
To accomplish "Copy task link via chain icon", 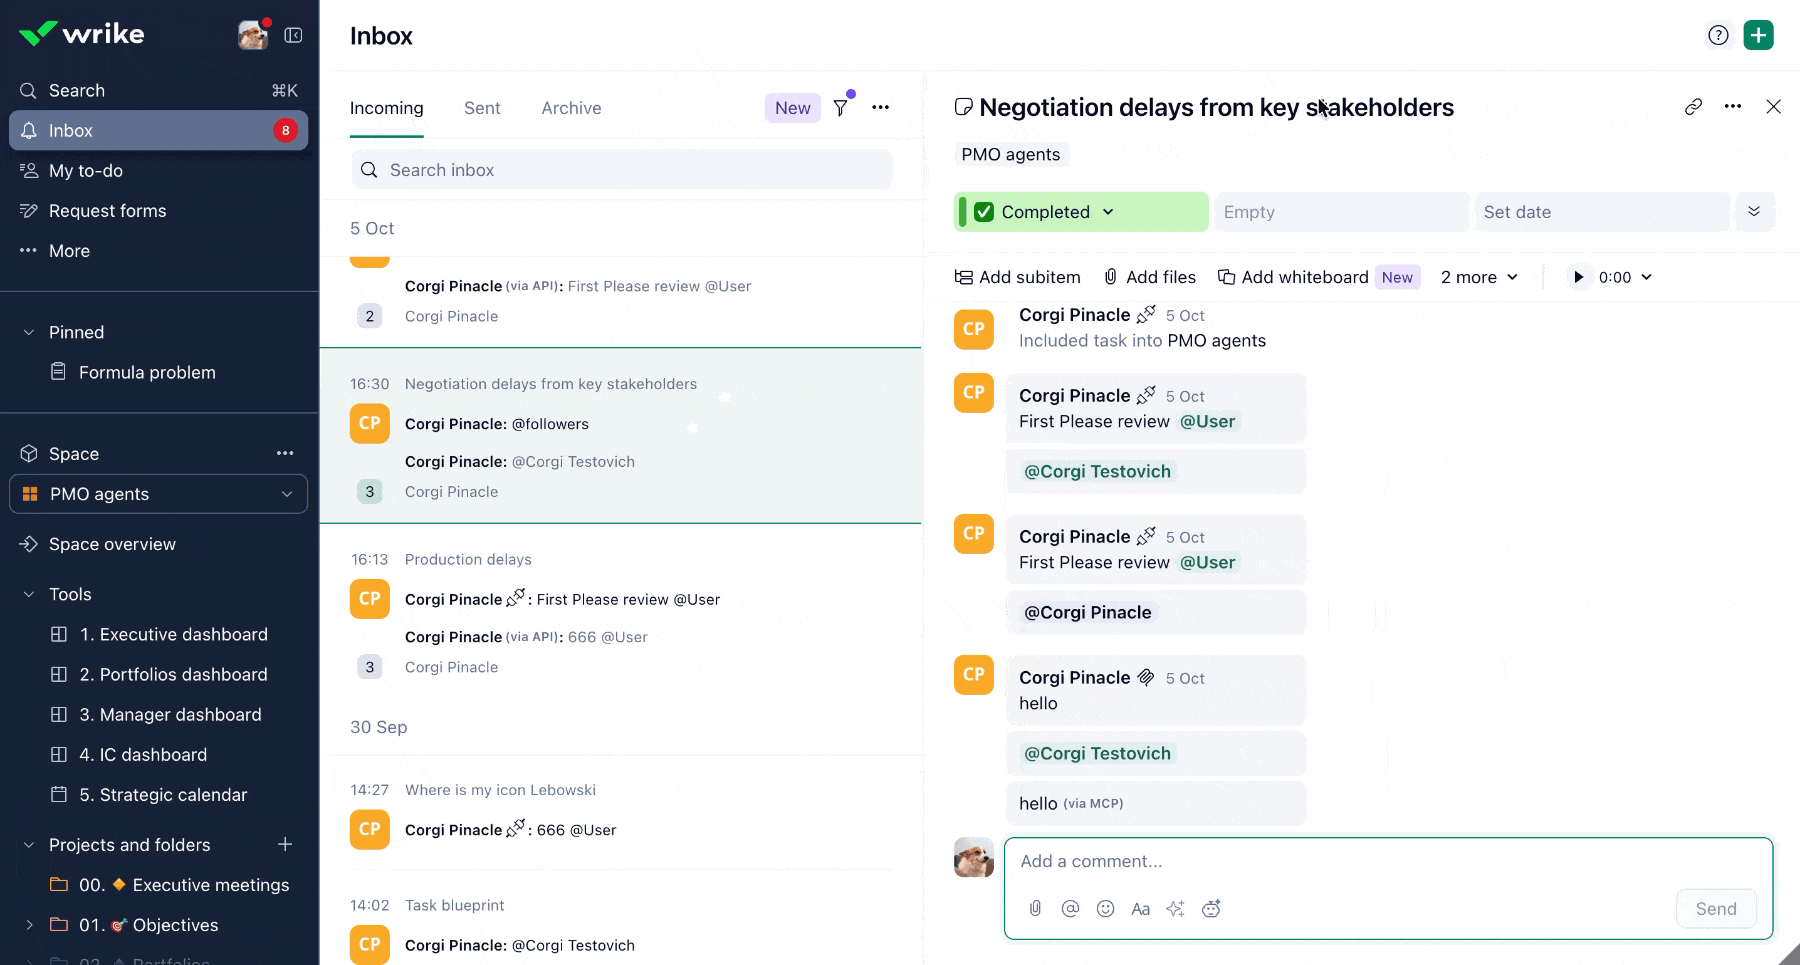I will pos(1693,107).
